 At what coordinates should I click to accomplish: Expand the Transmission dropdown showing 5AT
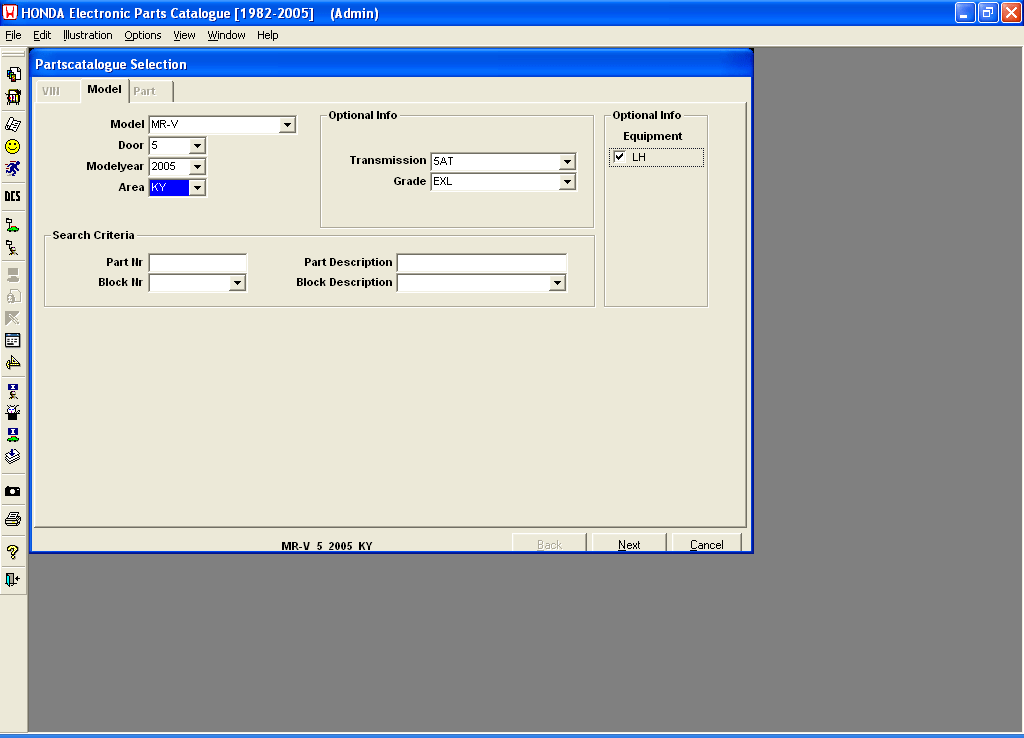pos(567,161)
